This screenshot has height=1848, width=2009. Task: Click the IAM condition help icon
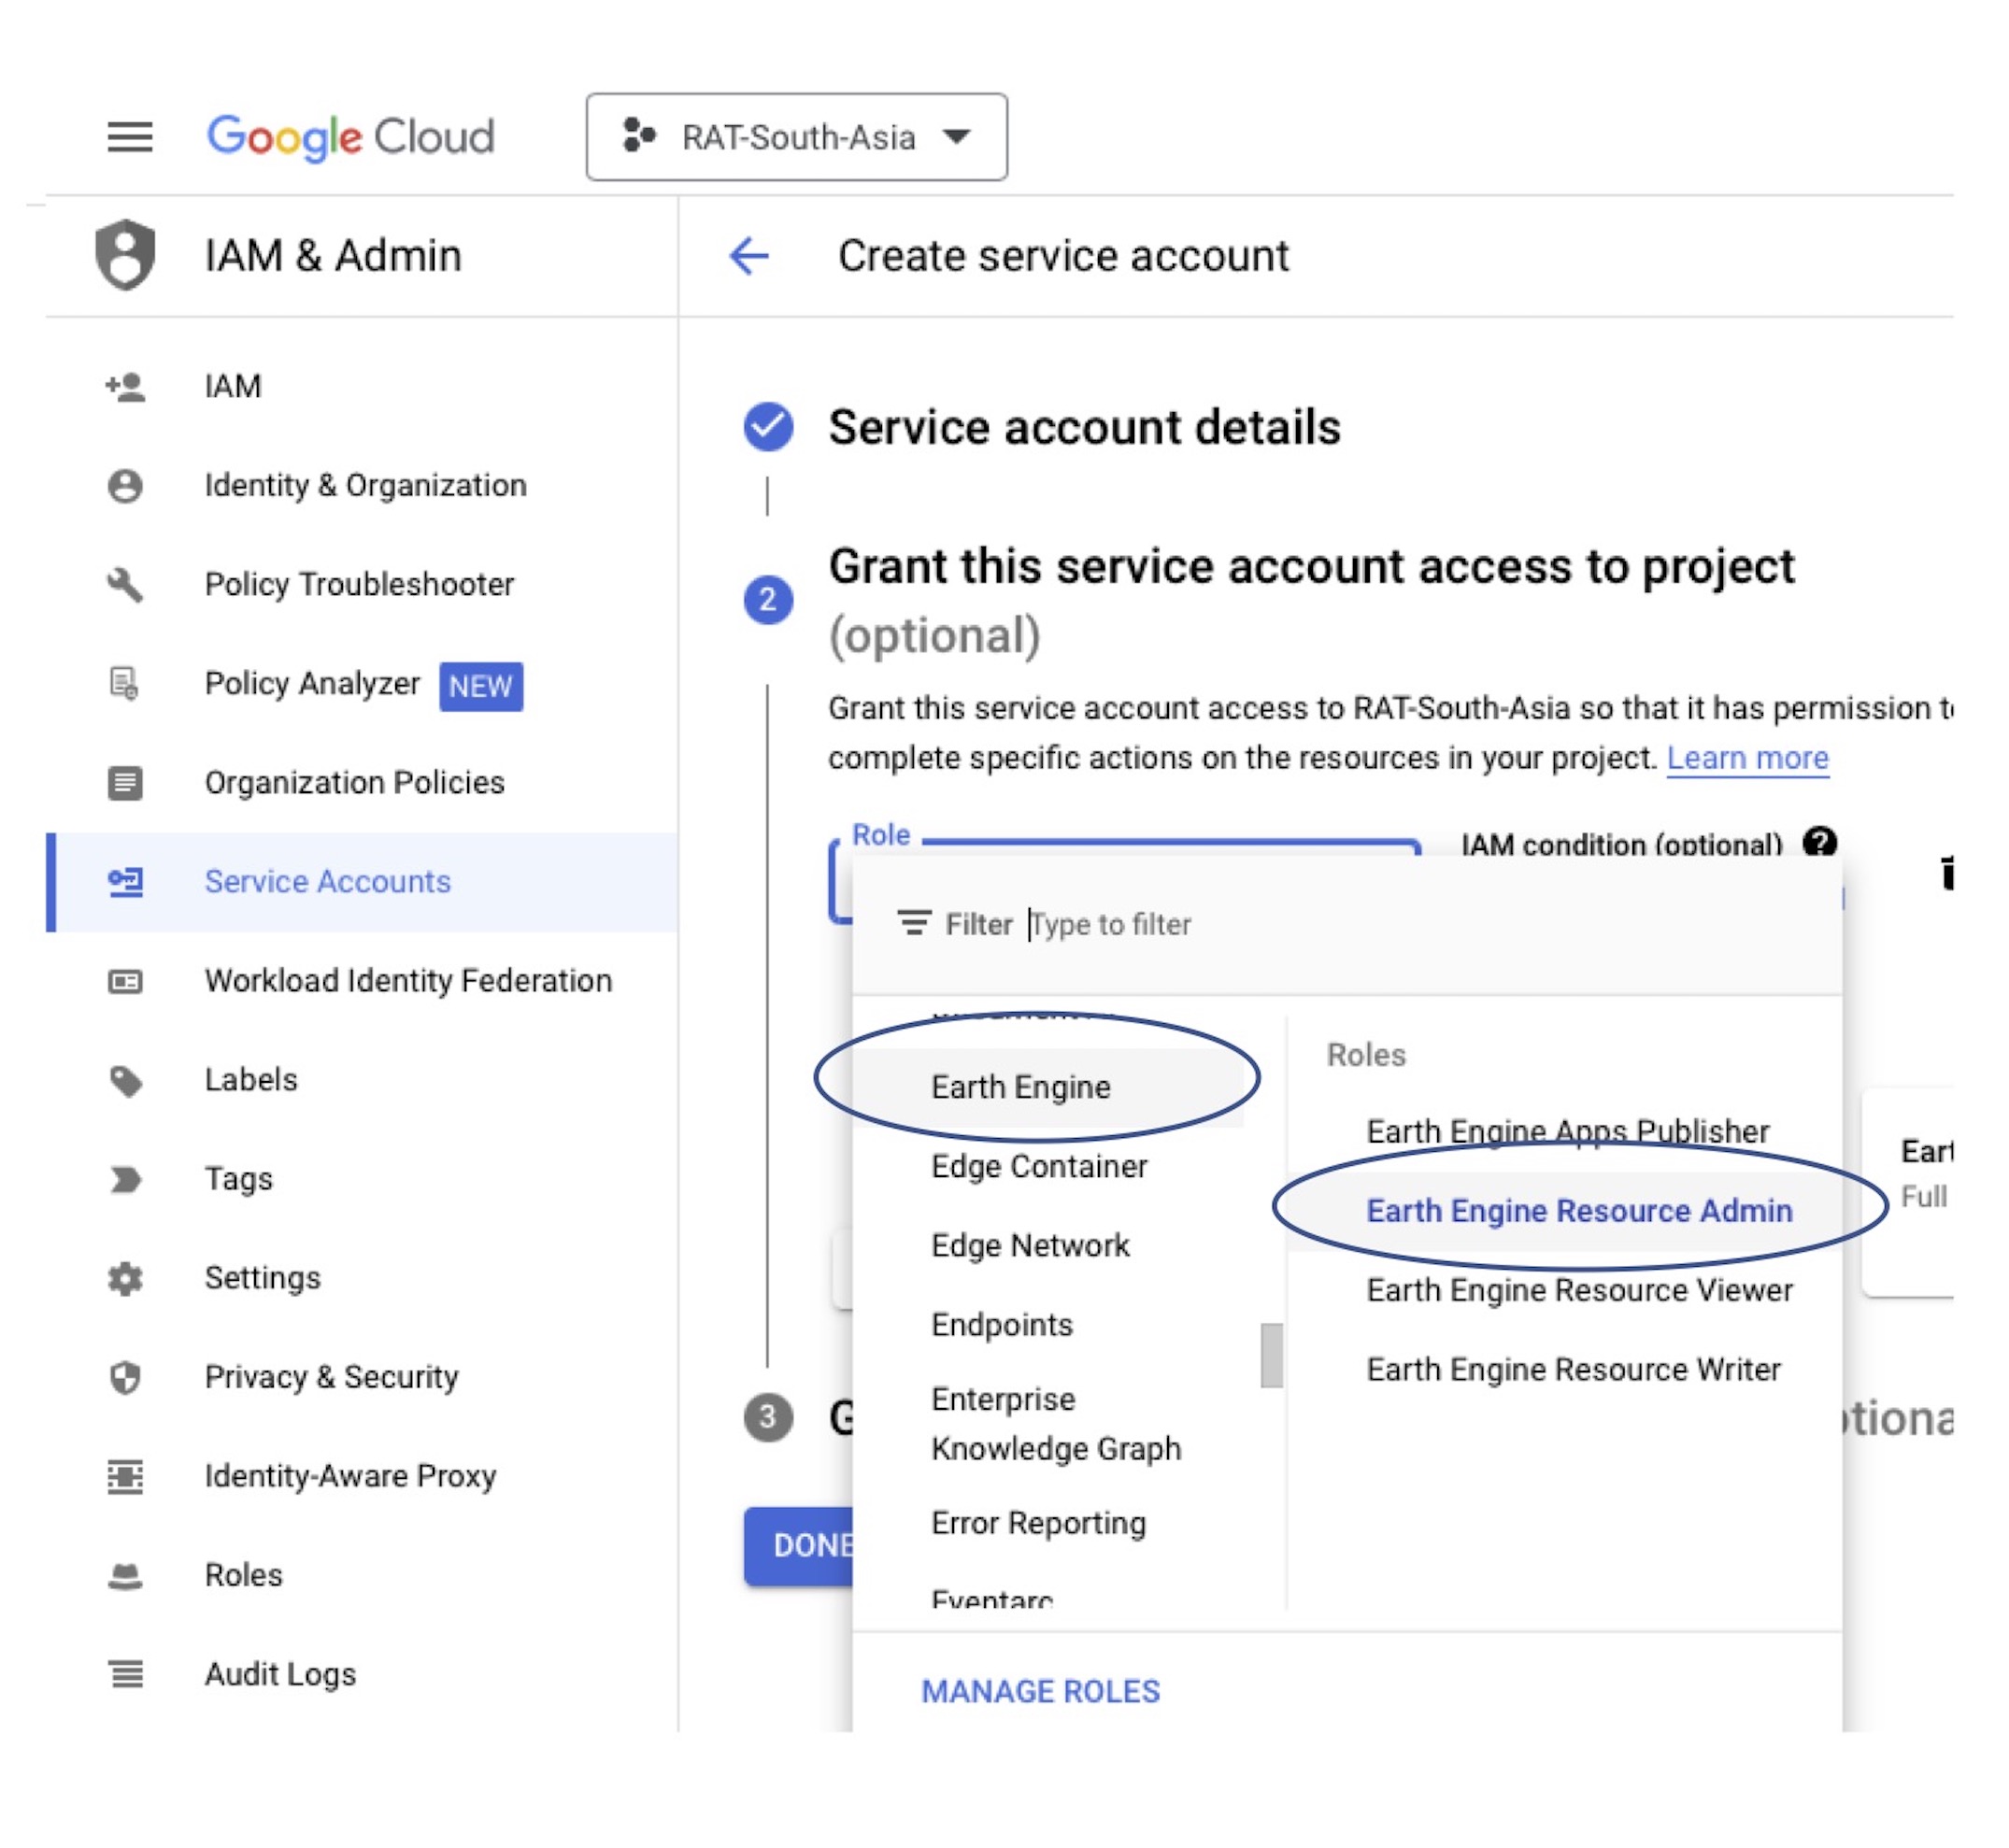coord(1819,842)
